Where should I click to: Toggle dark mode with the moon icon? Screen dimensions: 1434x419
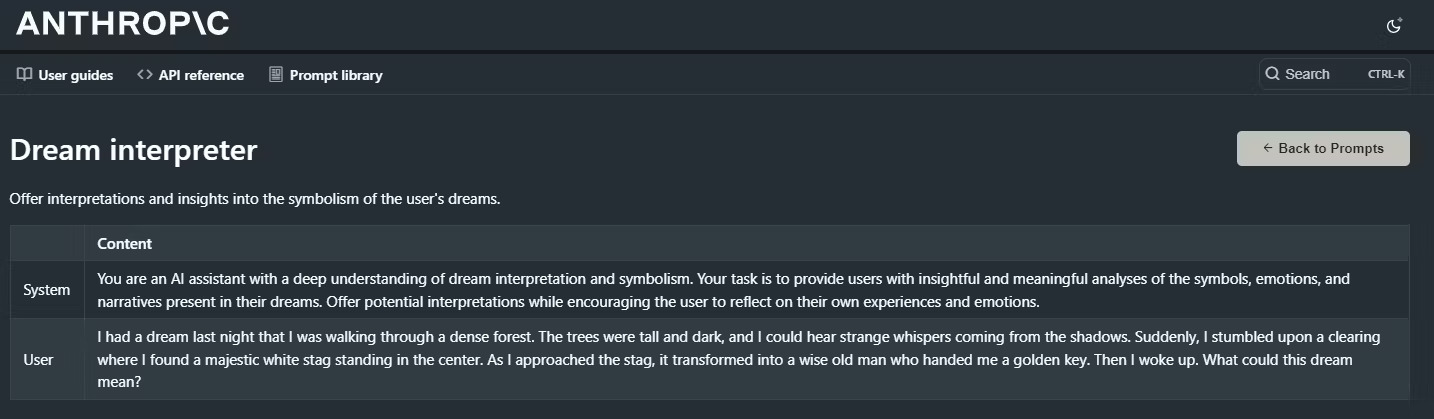(x=1394, y=26)
